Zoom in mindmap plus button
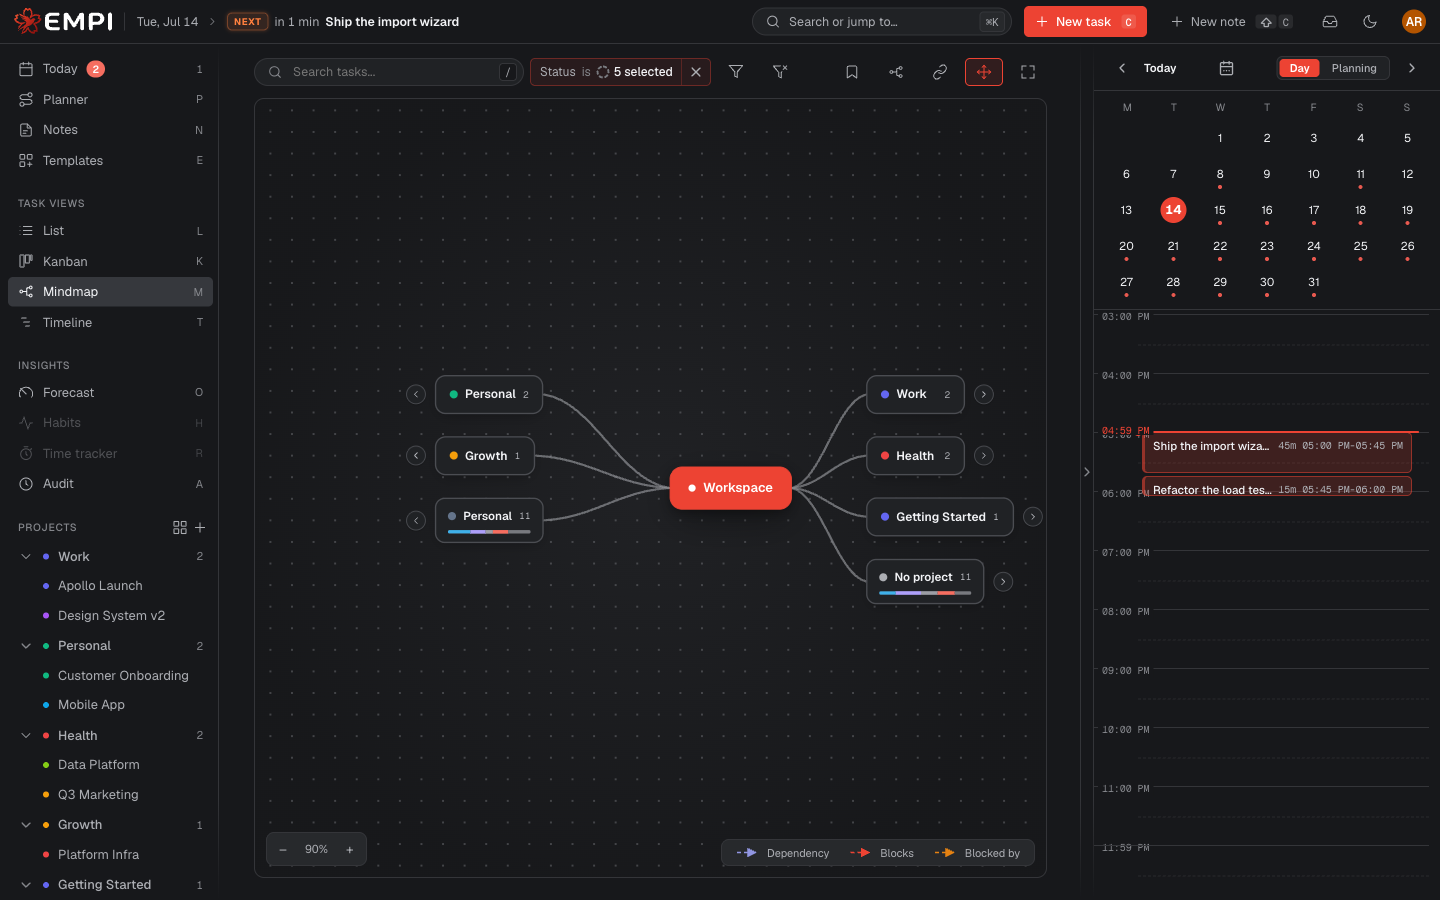Screen dimensions: 1440x900 pos(350,849)
